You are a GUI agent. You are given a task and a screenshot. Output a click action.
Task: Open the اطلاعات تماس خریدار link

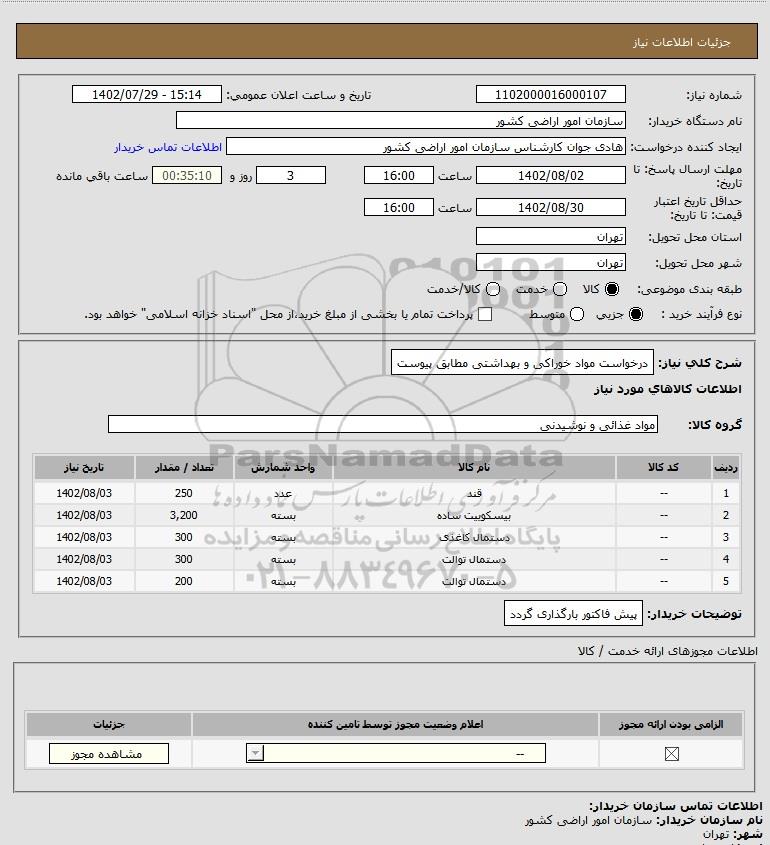tap(168, 147)
